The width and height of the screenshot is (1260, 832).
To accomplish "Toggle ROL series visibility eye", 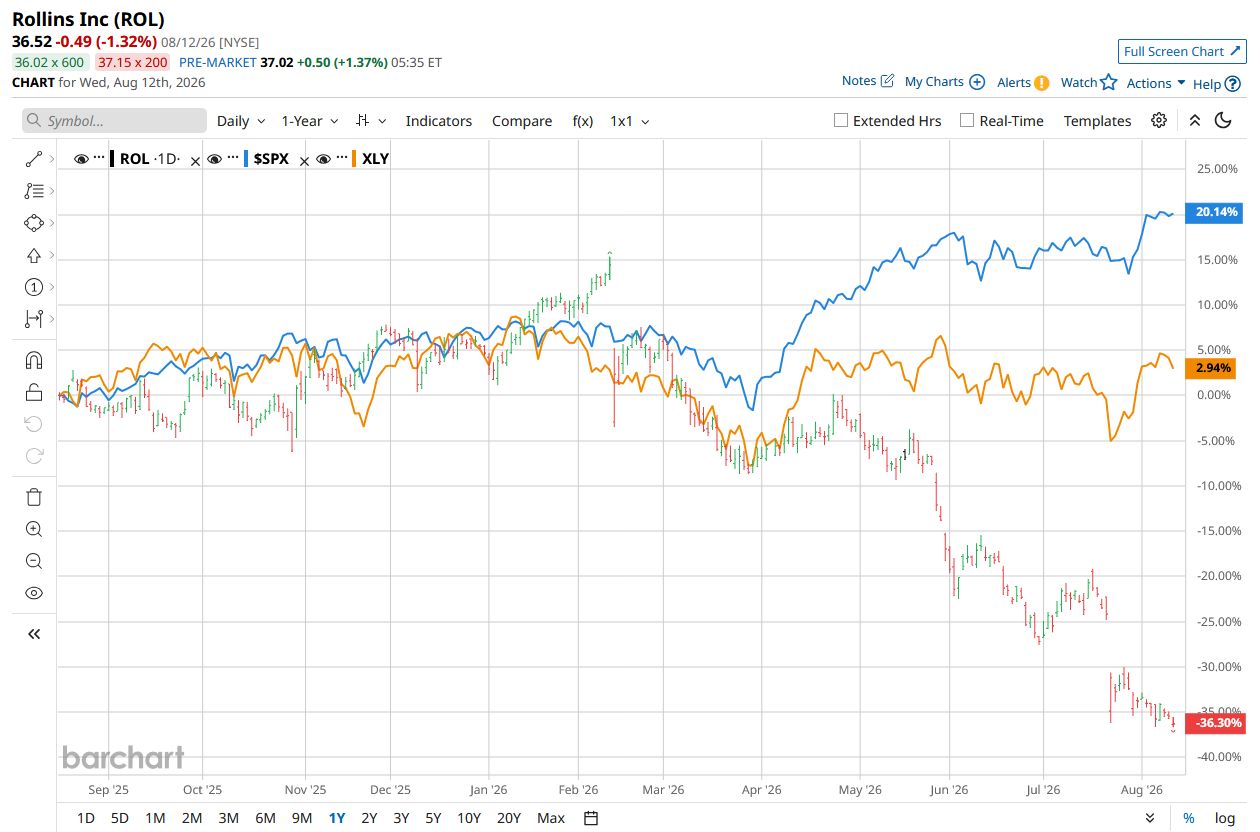I will (82, 158).
